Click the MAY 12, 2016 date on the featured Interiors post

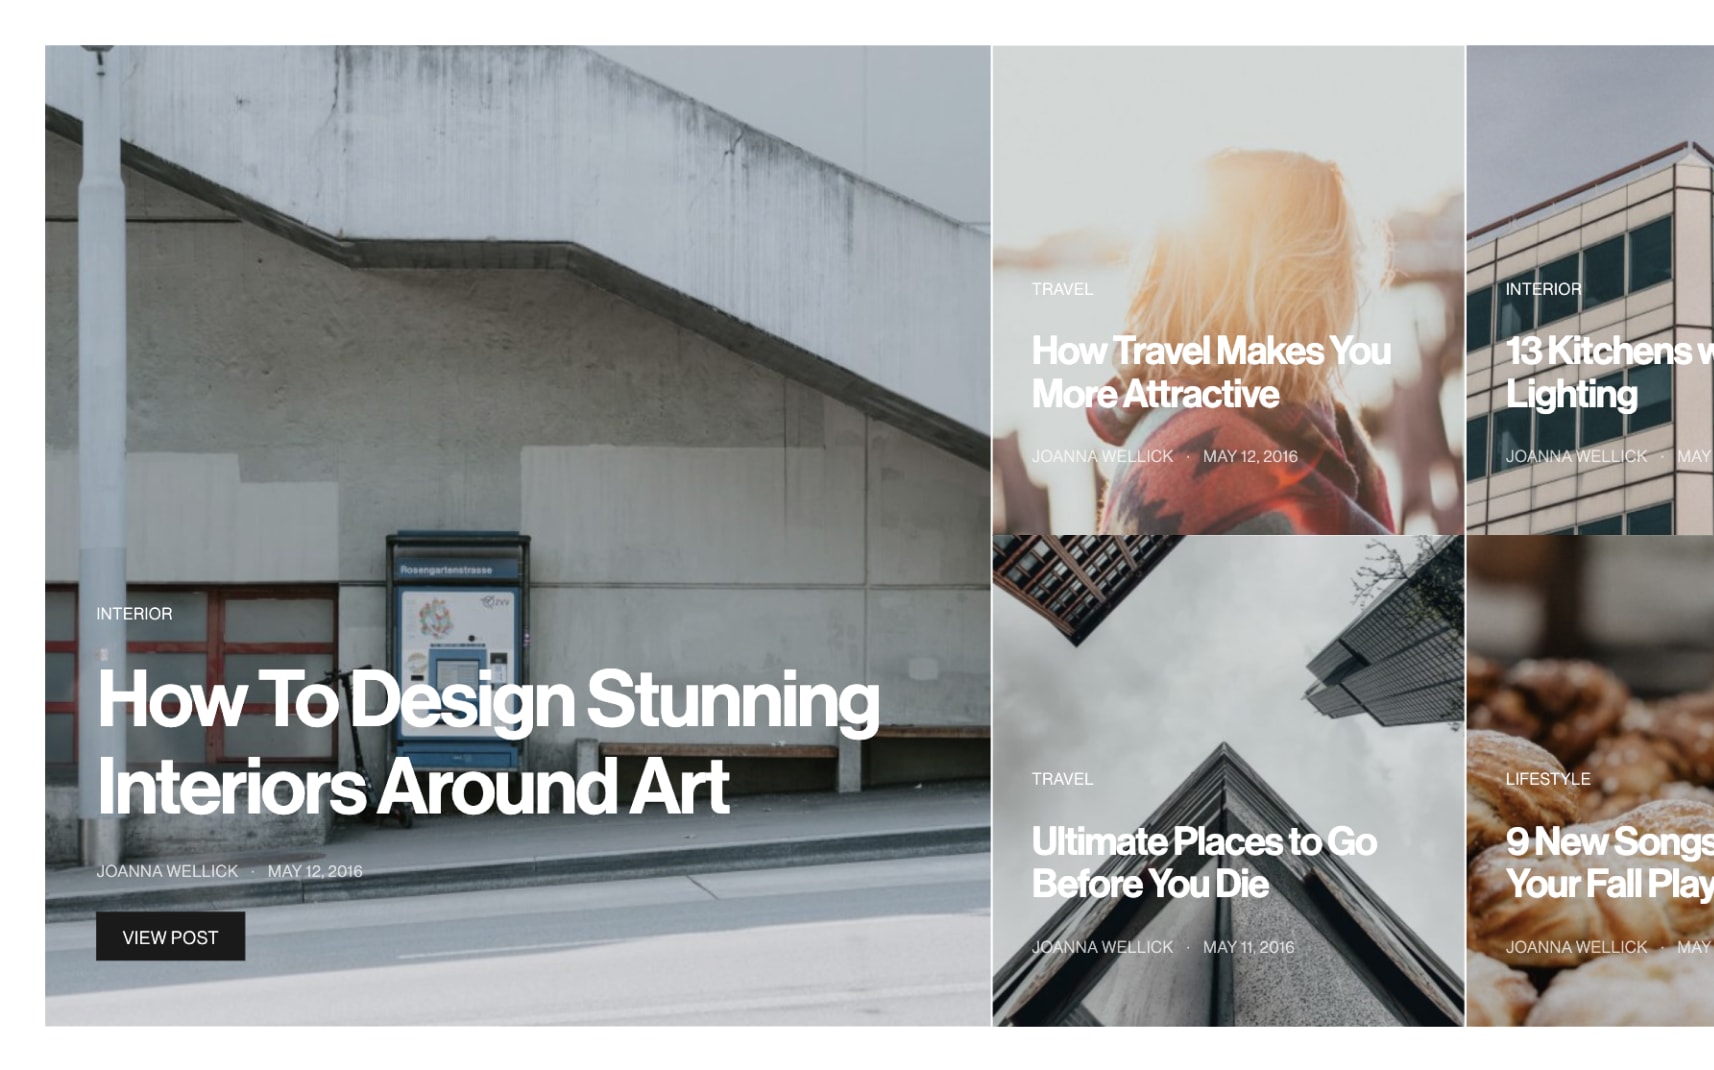(315, 871)
